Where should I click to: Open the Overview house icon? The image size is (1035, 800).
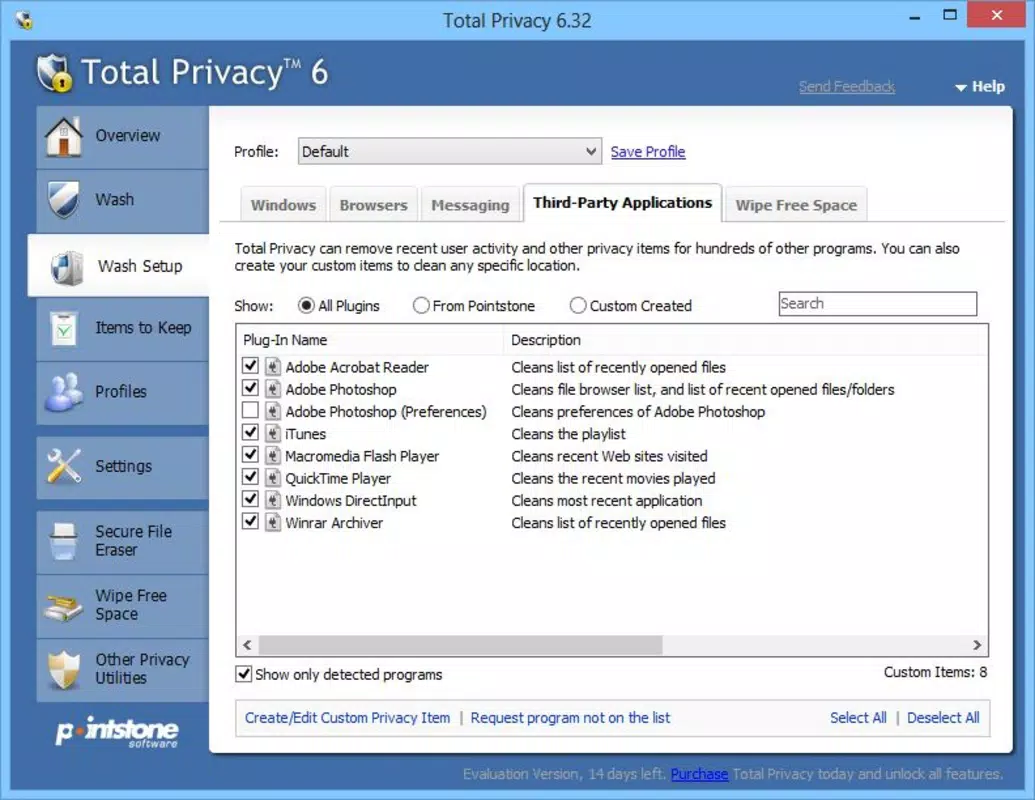63,137
